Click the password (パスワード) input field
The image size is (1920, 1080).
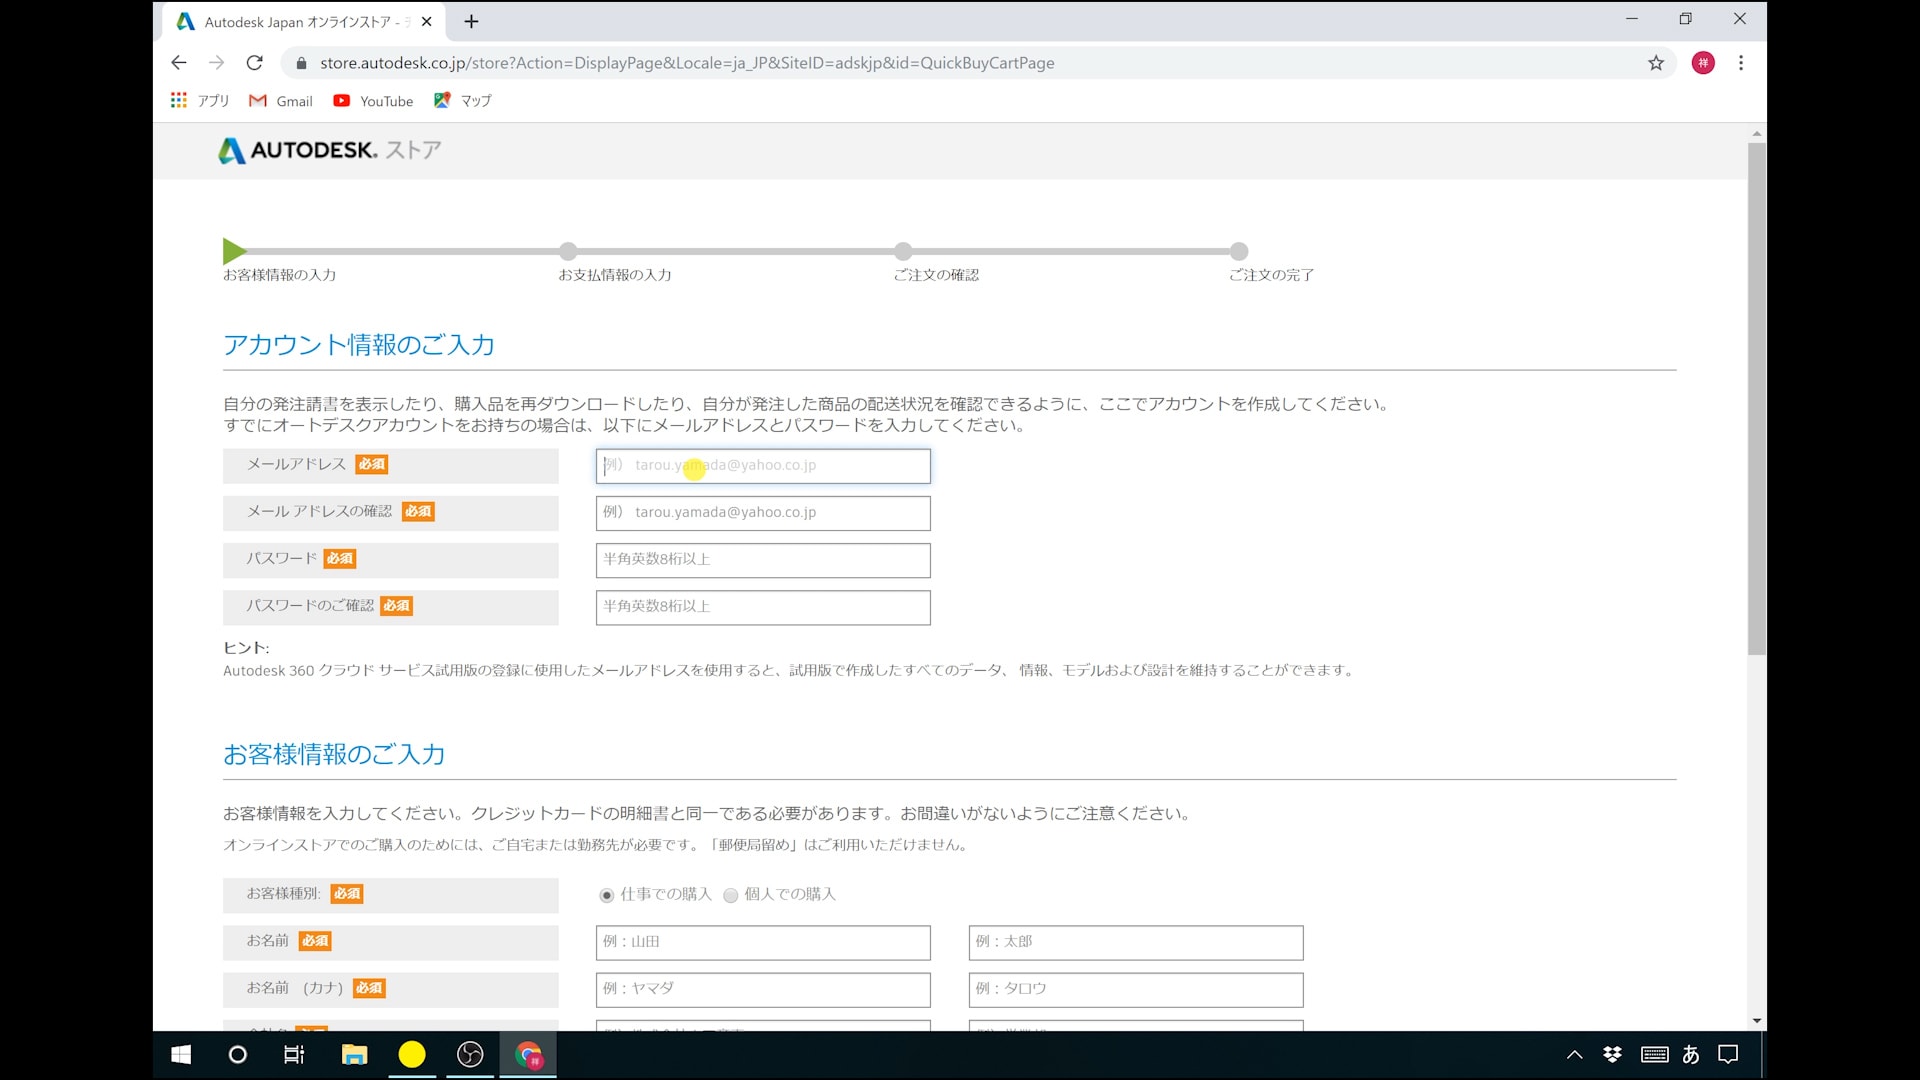[763, 560]
